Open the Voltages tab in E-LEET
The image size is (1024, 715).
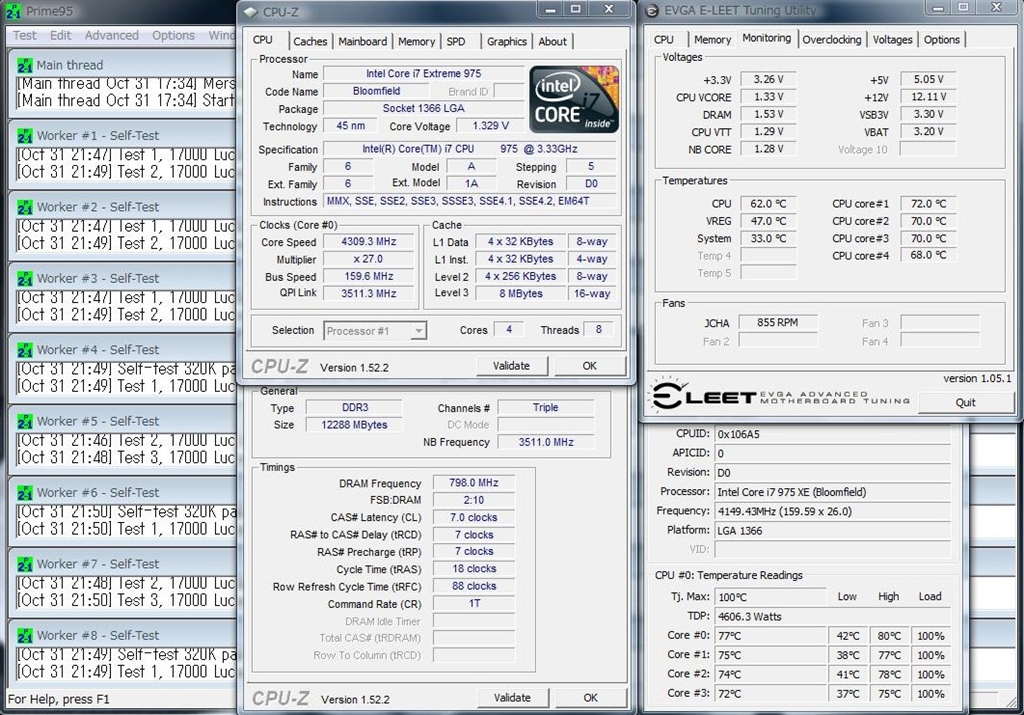892,40
